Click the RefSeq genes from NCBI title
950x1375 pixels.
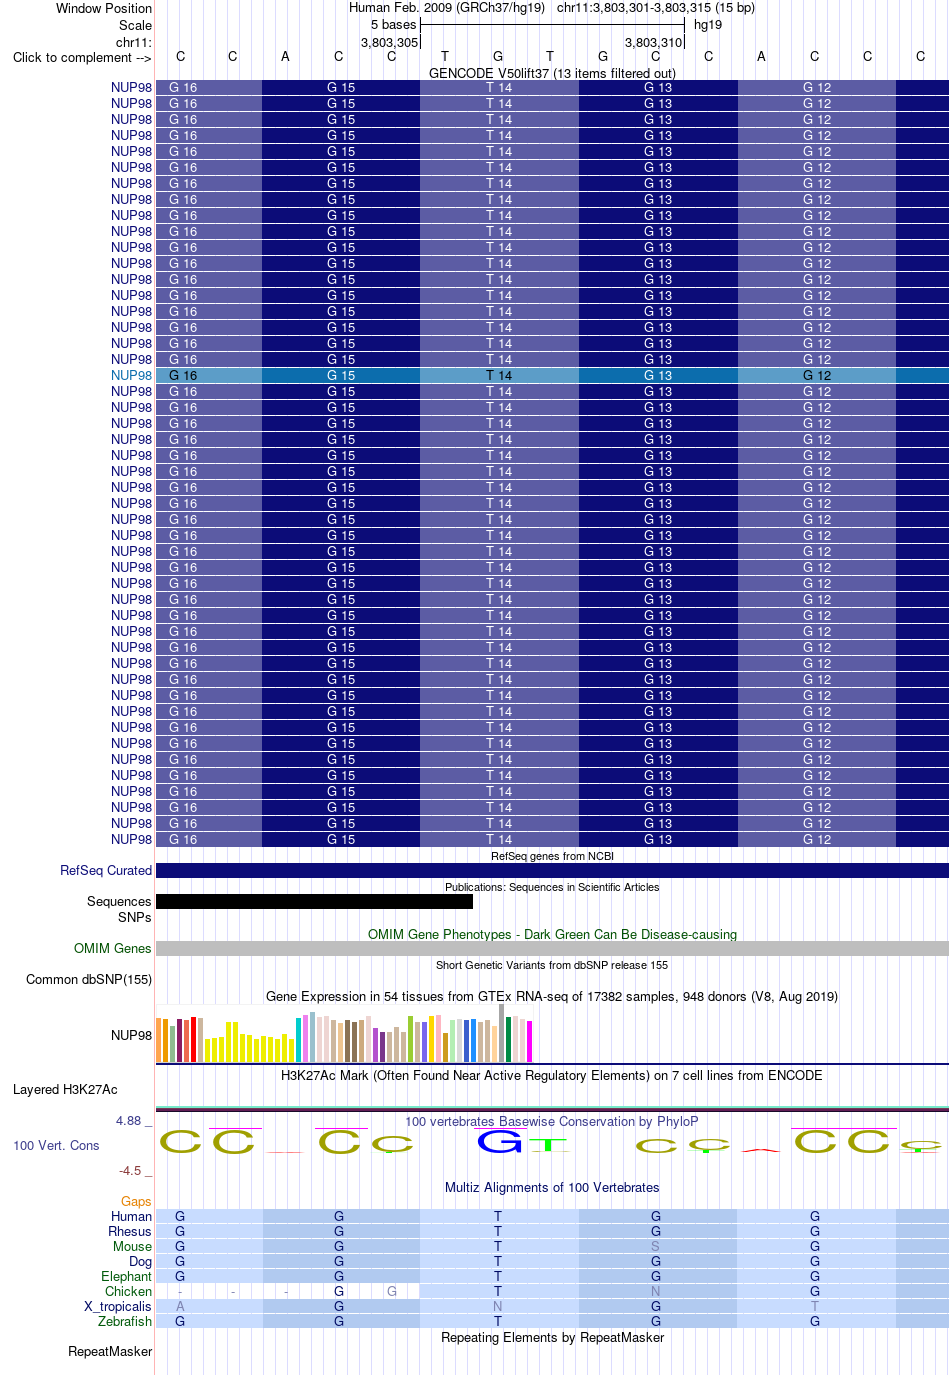(x=552, y=856)
